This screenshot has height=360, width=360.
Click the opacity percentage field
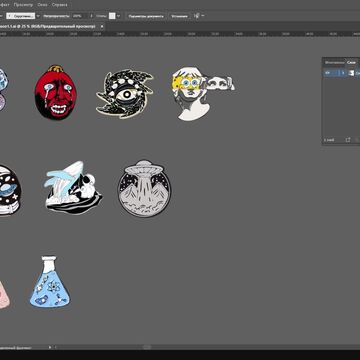coord(79,16)
